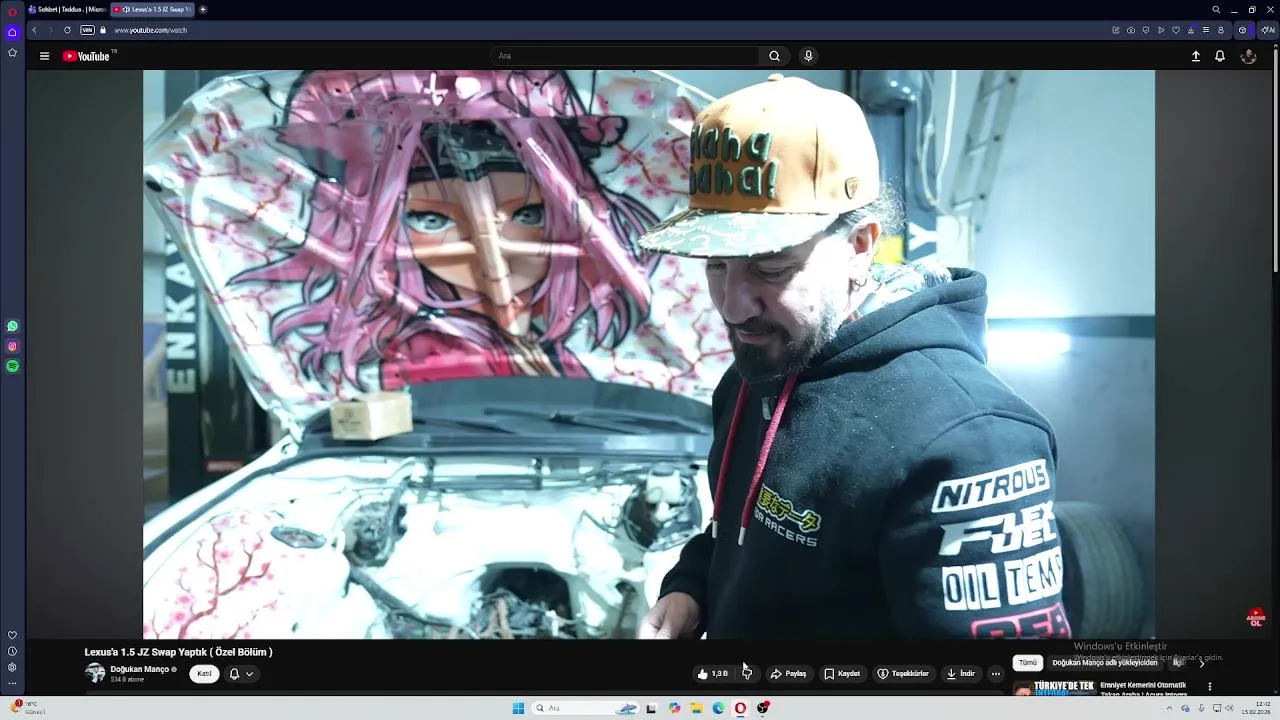1280x720 pixels.
Task: Open the YouTube hamburger guide menu
Action: tap(44, 56)
